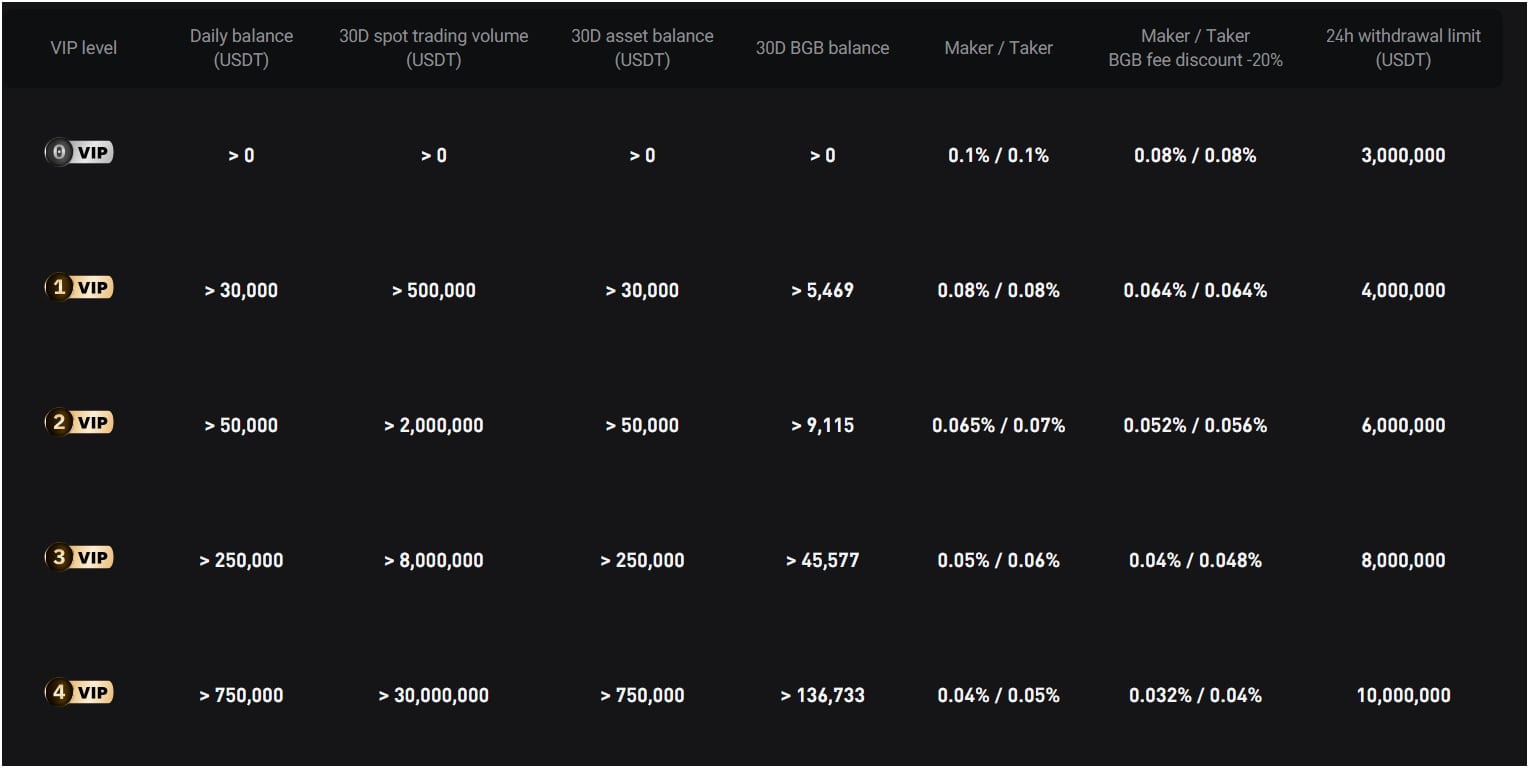Image resolution: width=1529 pixels, height=768 pixels.
Task: Click the 30D BGB balance header
Action: [821, 47]
